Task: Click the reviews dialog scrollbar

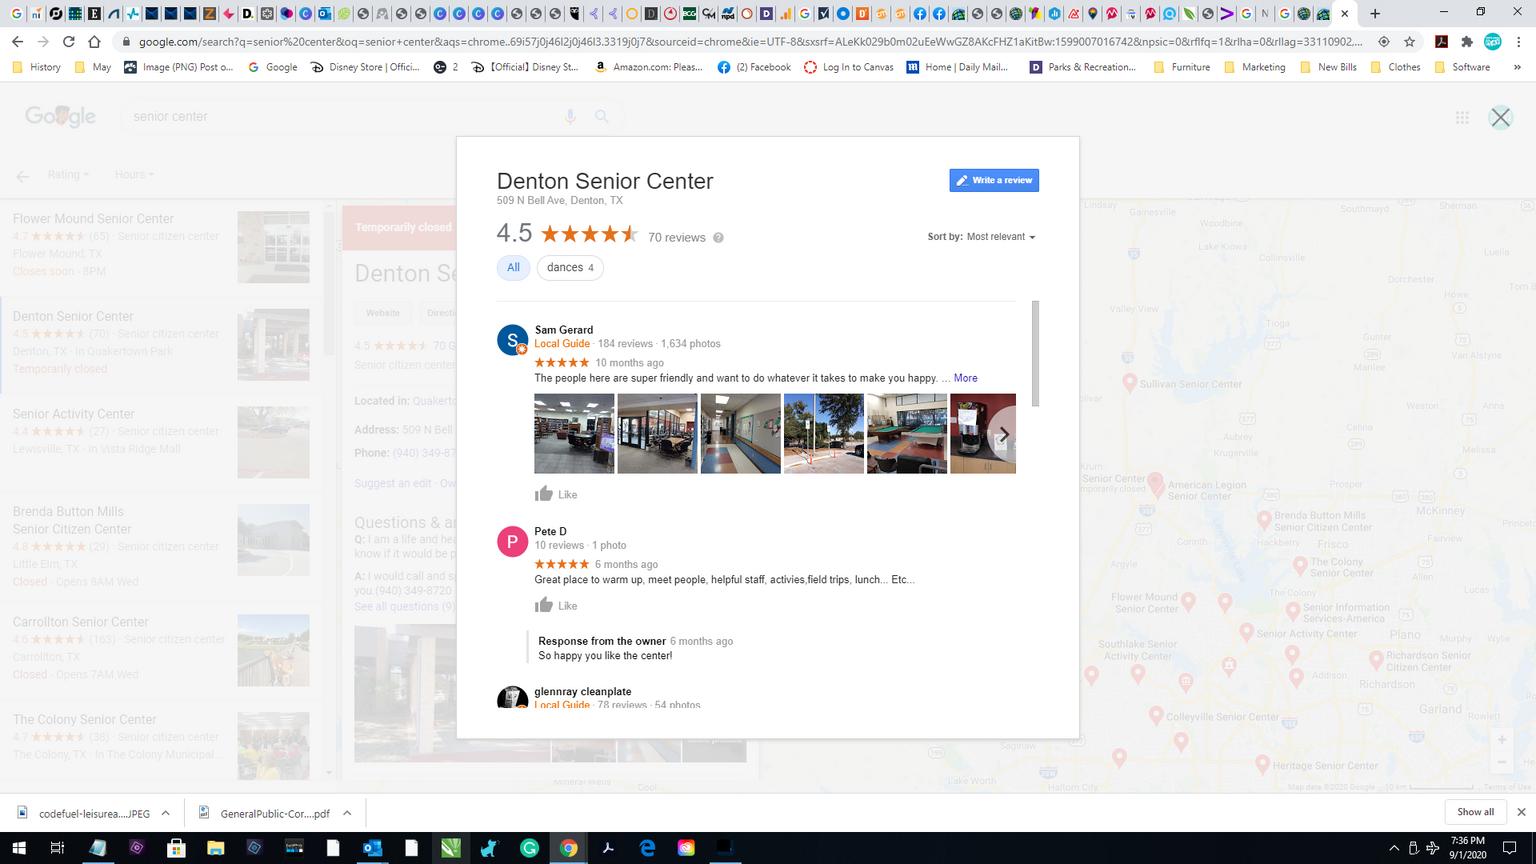Action: (x=1035, y=353)
